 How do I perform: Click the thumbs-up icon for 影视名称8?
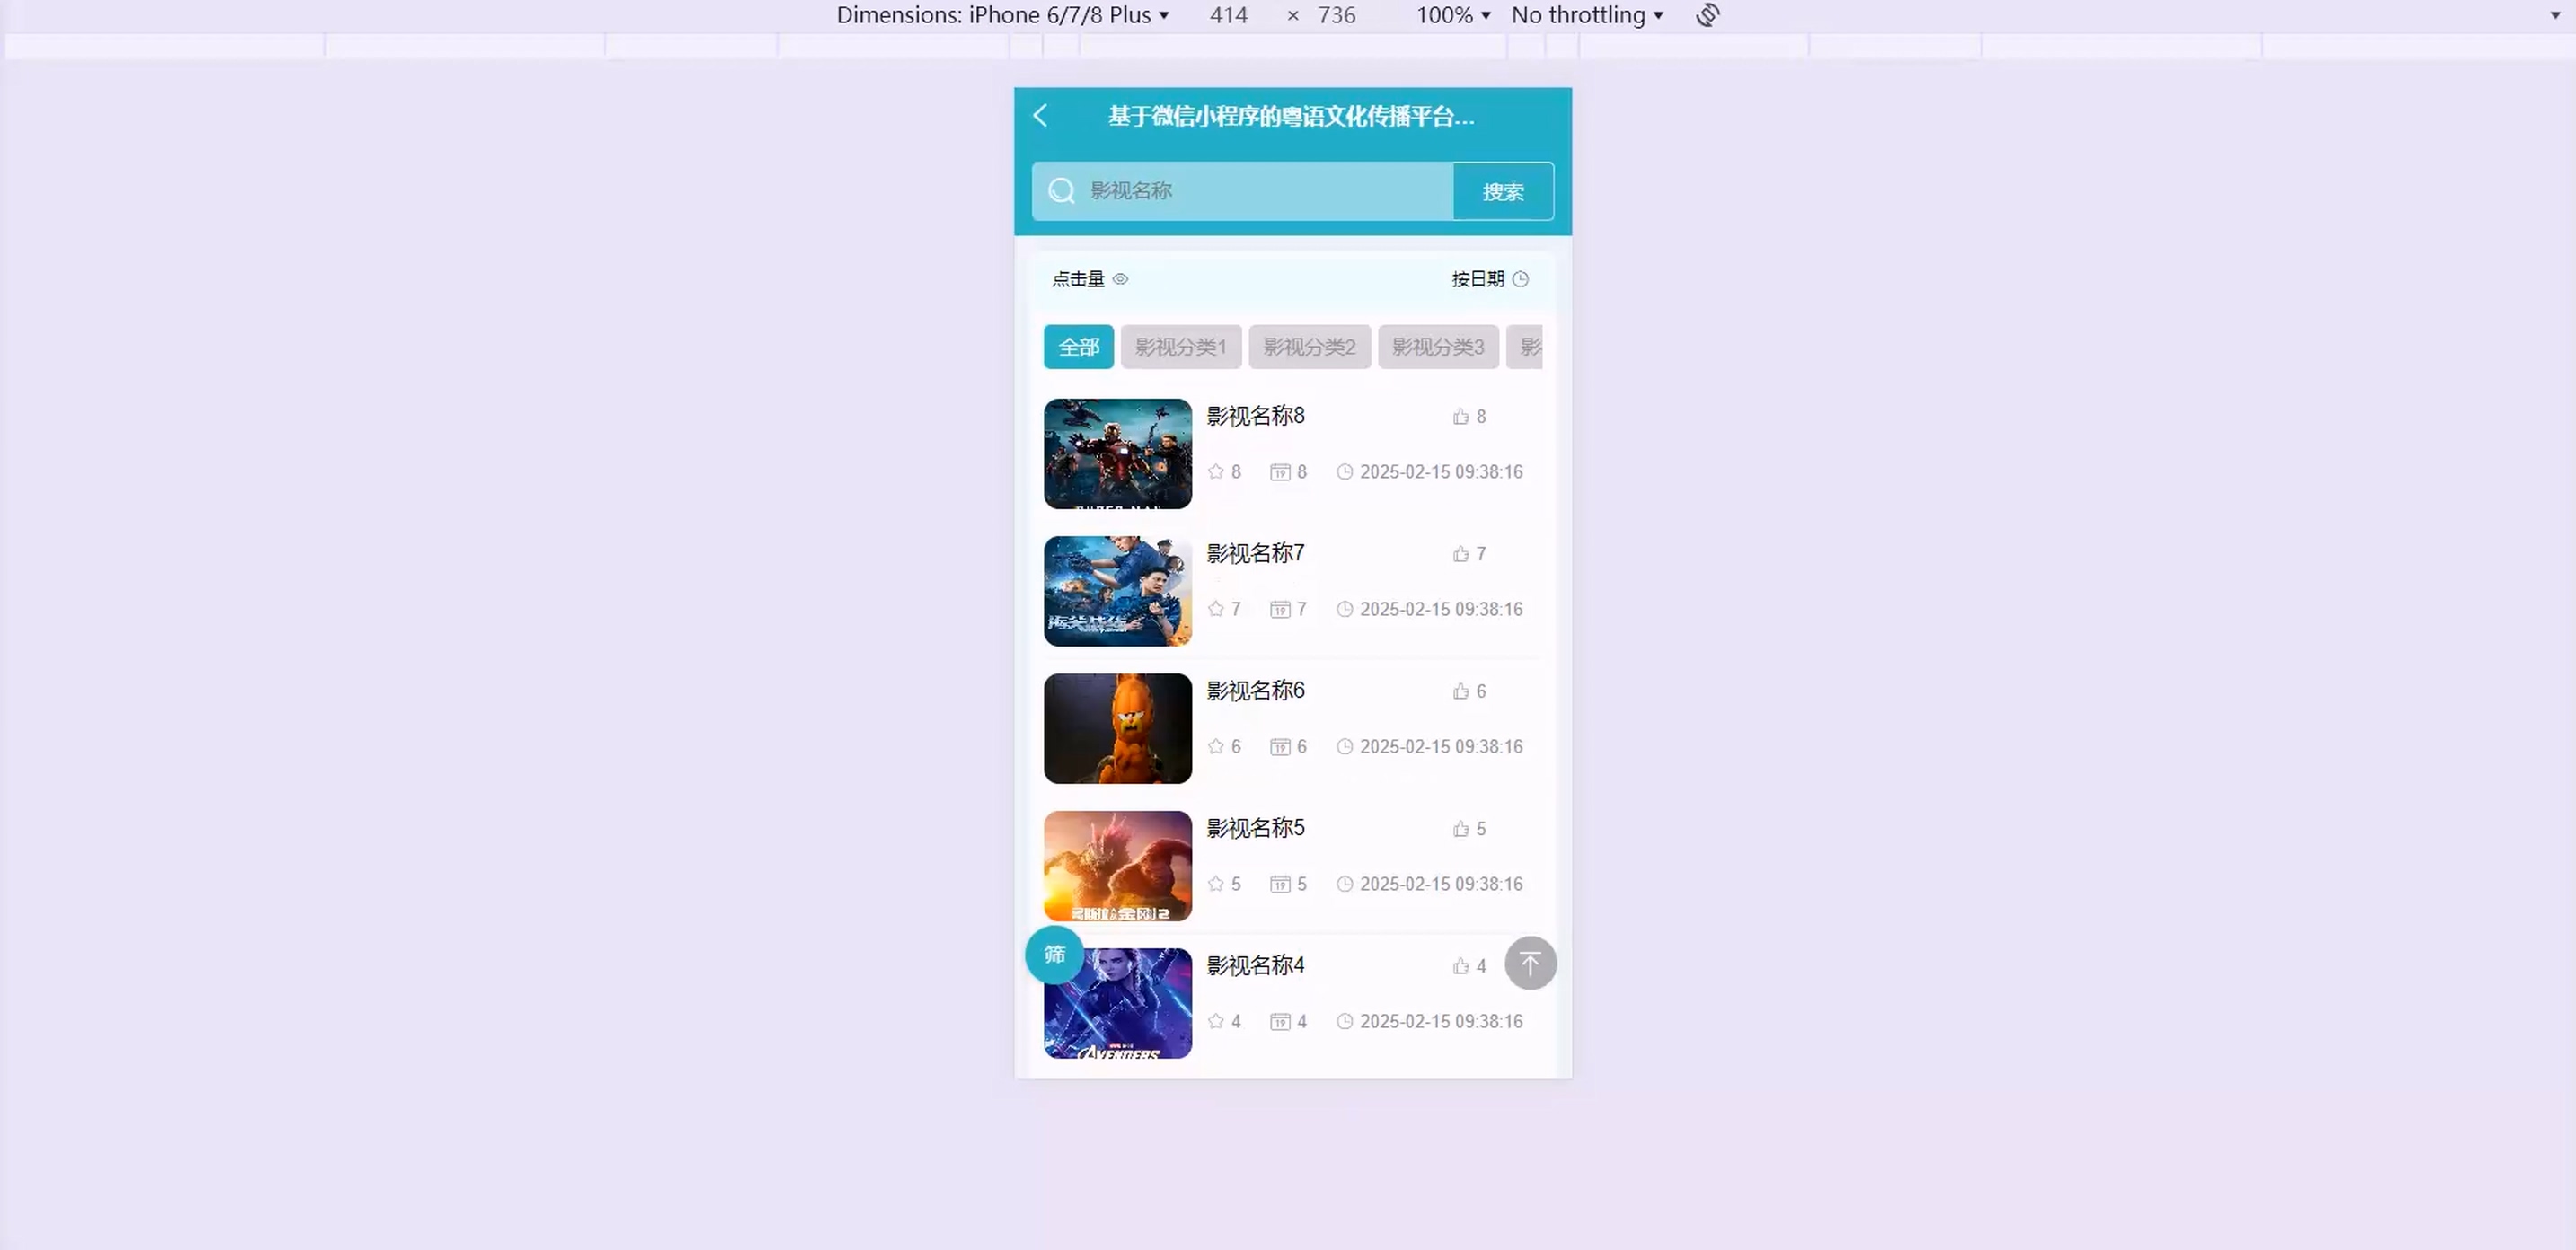click(x=1461, y=417)
